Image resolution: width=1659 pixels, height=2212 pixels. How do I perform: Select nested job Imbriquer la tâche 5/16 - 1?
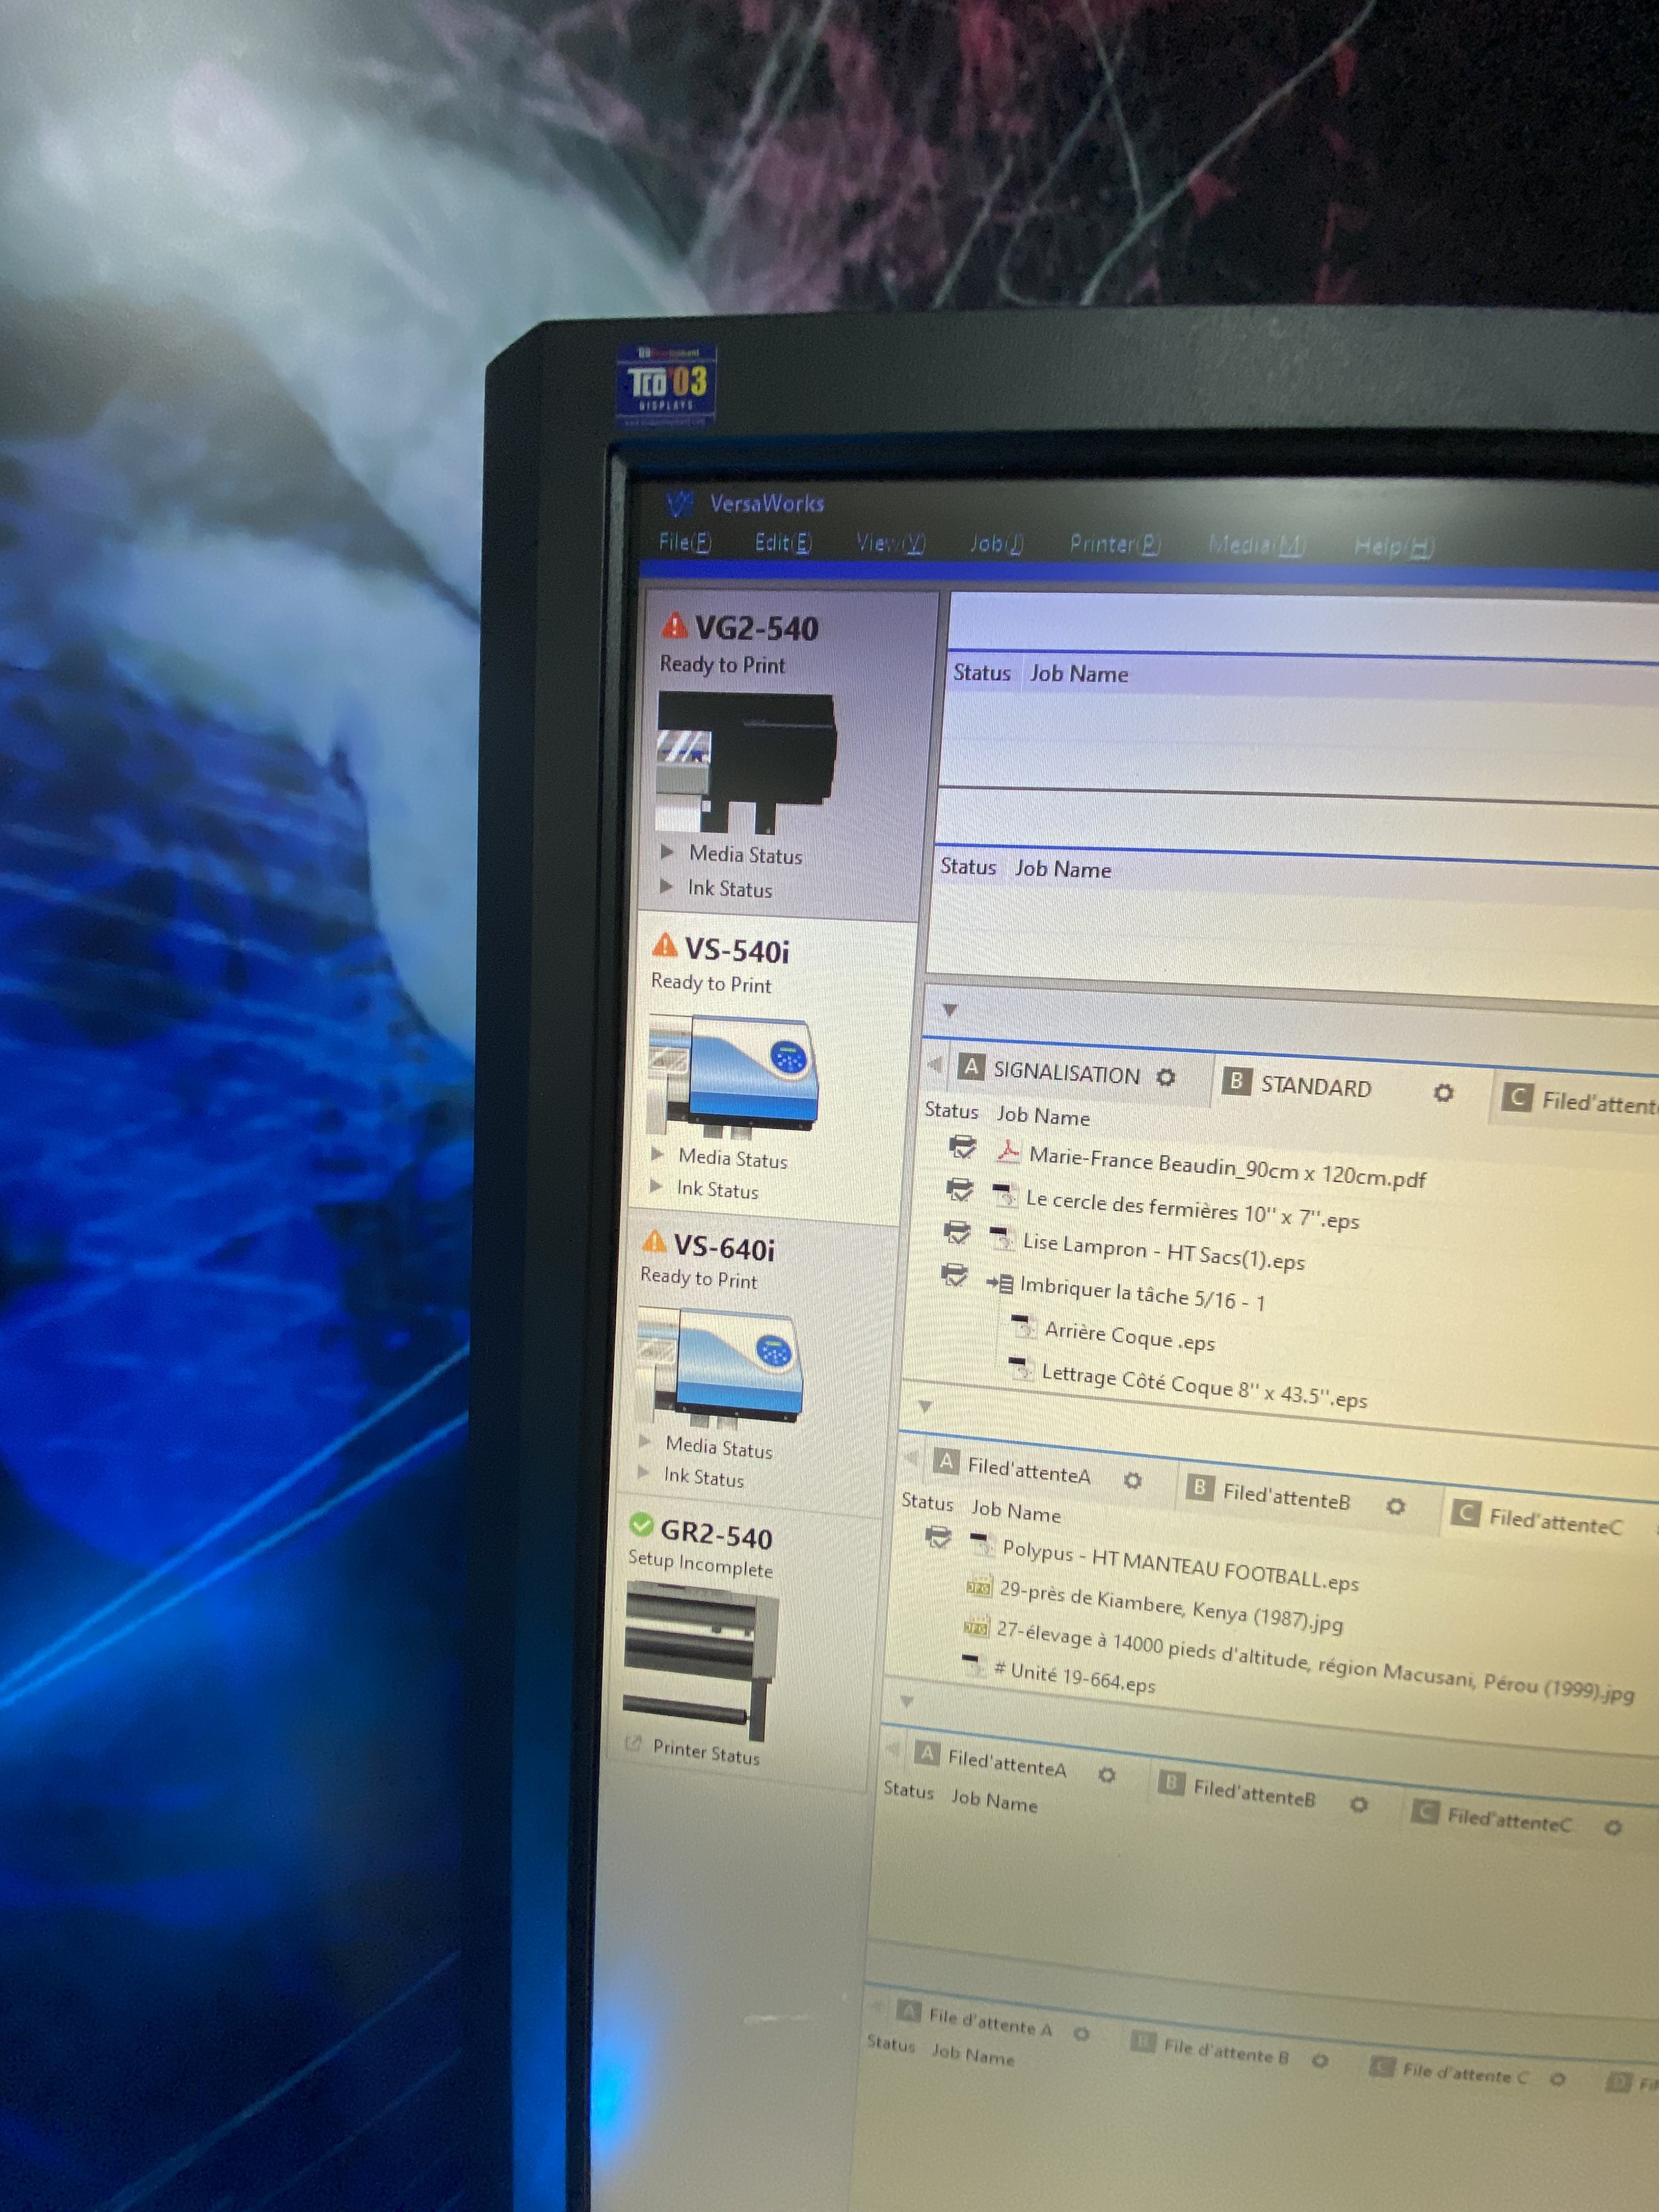click(x=1142, y=1293)
